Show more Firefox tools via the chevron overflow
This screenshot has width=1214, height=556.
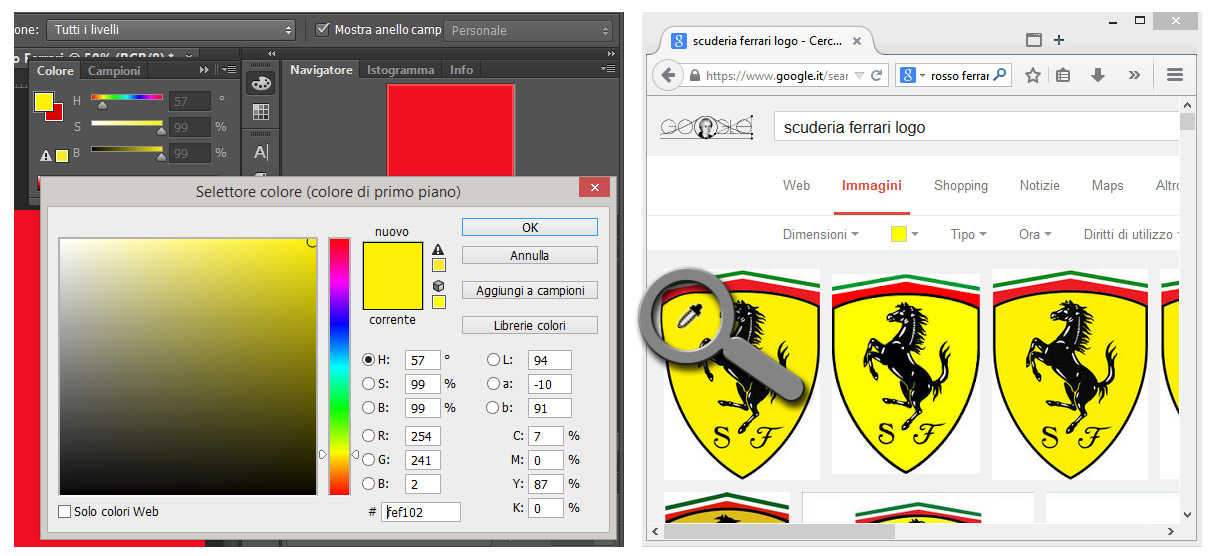[x=1133, y=75]
